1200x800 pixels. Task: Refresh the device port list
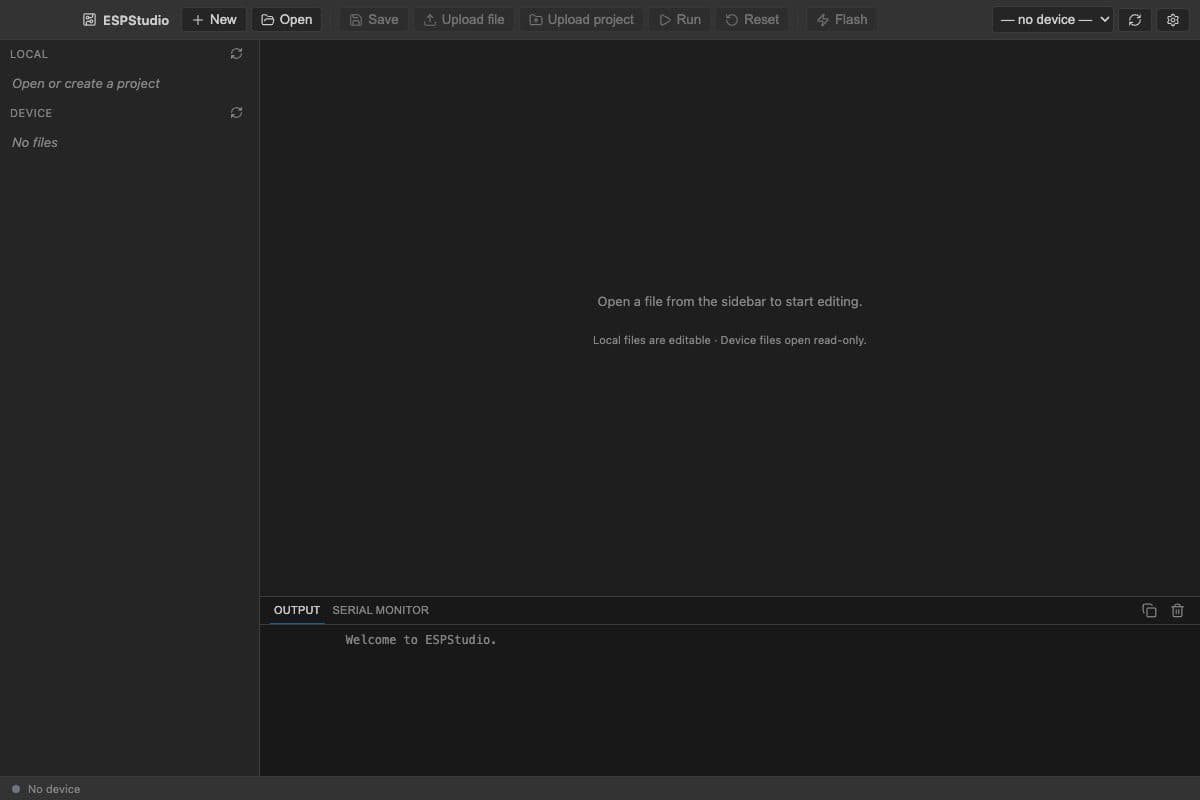point(1134,20)
